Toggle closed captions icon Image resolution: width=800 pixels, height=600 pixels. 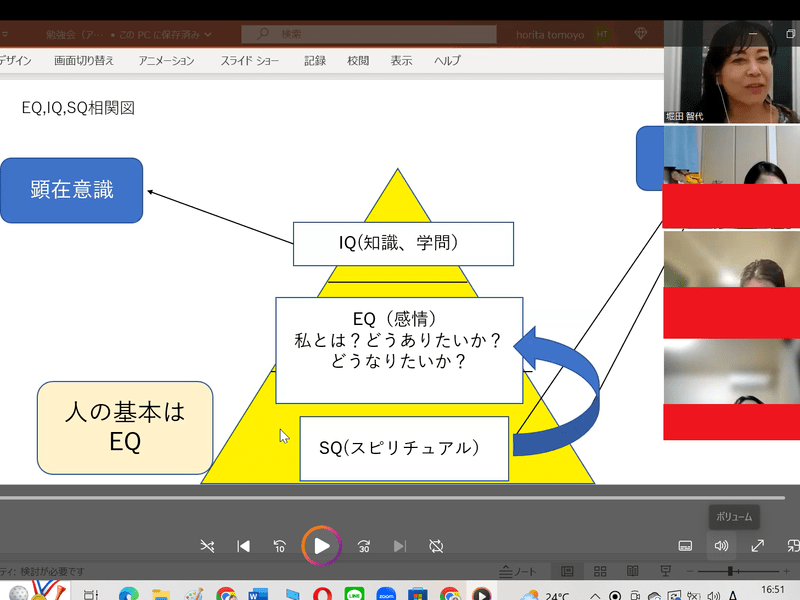(x=686, y=546)
